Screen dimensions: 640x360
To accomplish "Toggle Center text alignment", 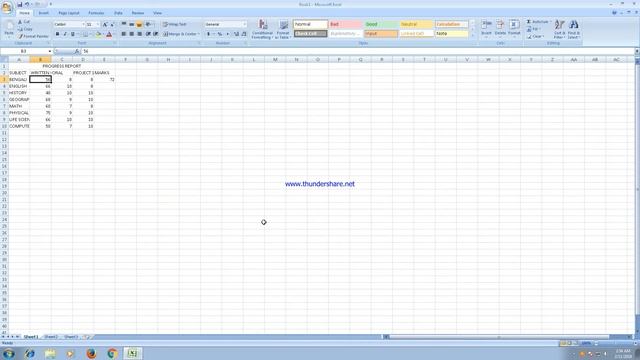I will [131, 34].
